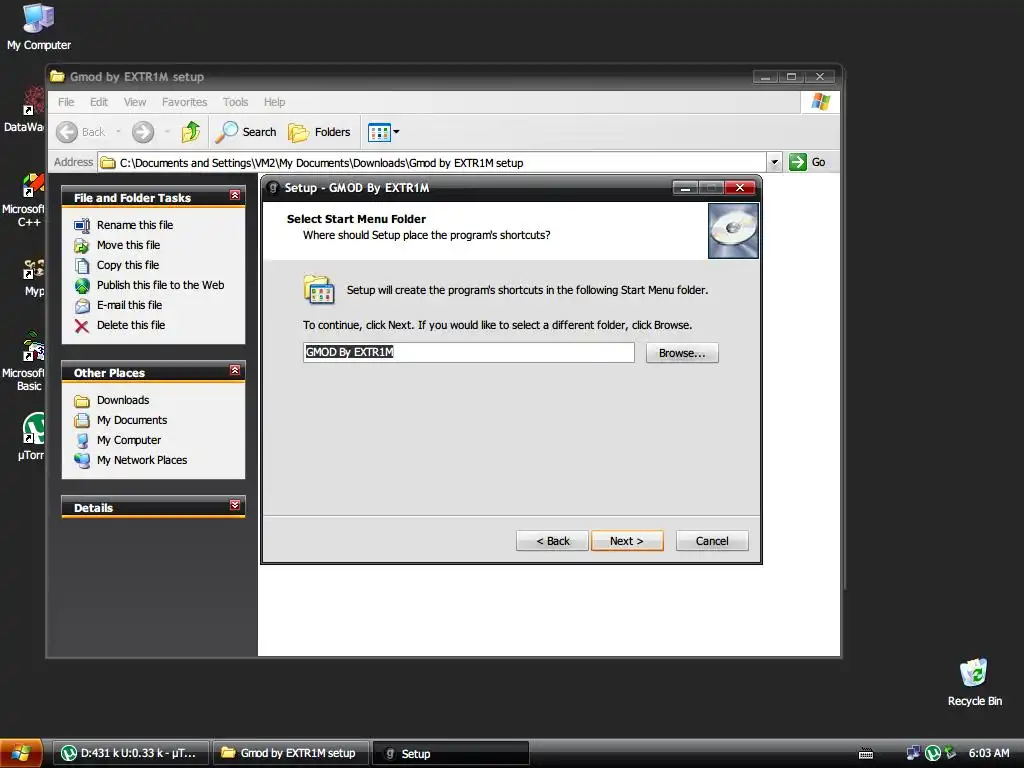Open Microsoft C++ desktop shortcut
Screen dimensions: 1024x768
pyautogui.click(x=25, y=200)
